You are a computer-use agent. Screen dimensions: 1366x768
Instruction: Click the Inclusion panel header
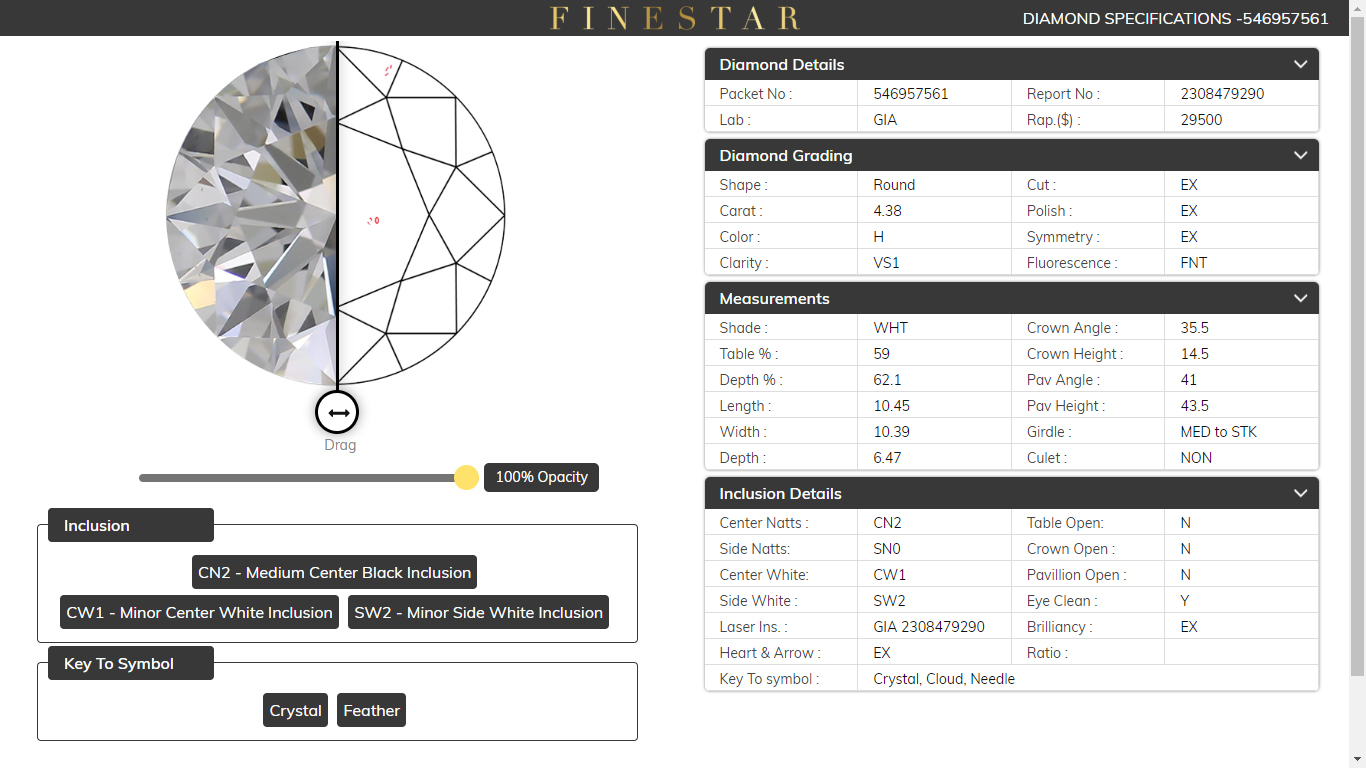click(131, 525)
